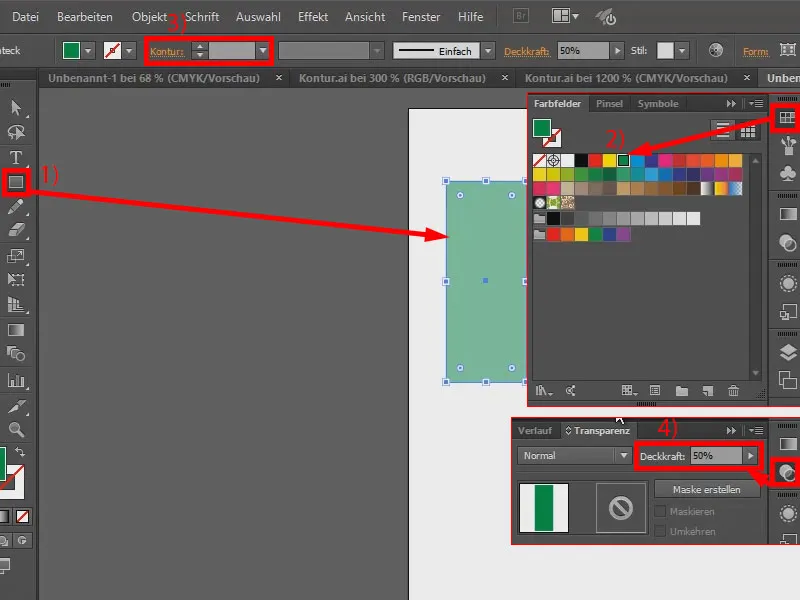Open the Datei menu
Screen dimensions: 800x600
25,17
